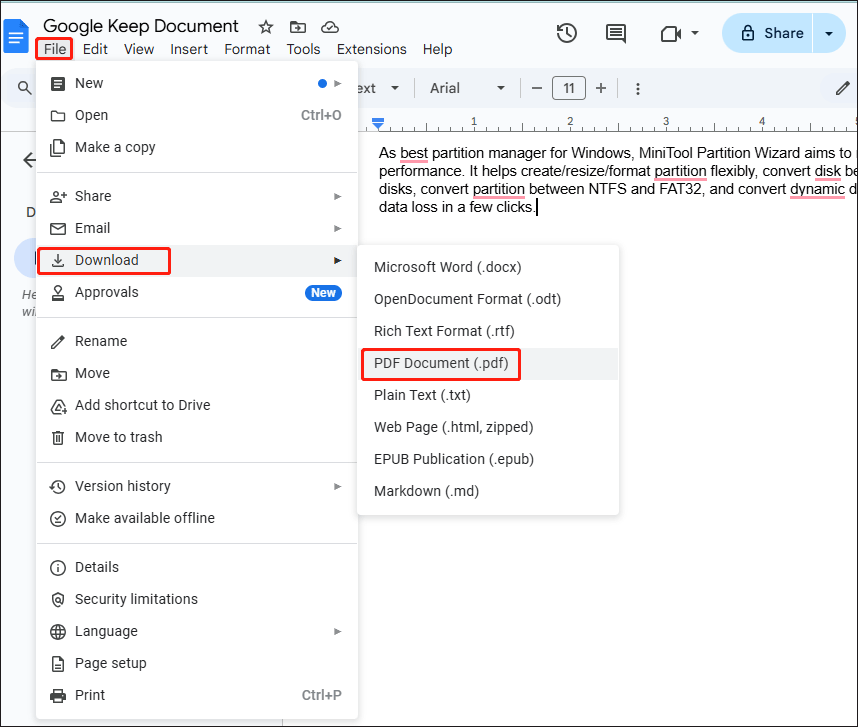Select Print from File menu
Screen dimensions: 858x727
click(197, 695)
